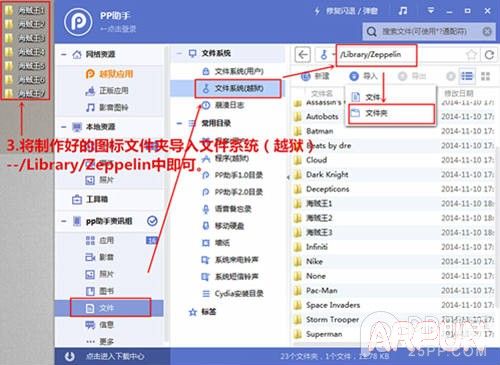Sort by the 文件名 column header

(322, 93)
